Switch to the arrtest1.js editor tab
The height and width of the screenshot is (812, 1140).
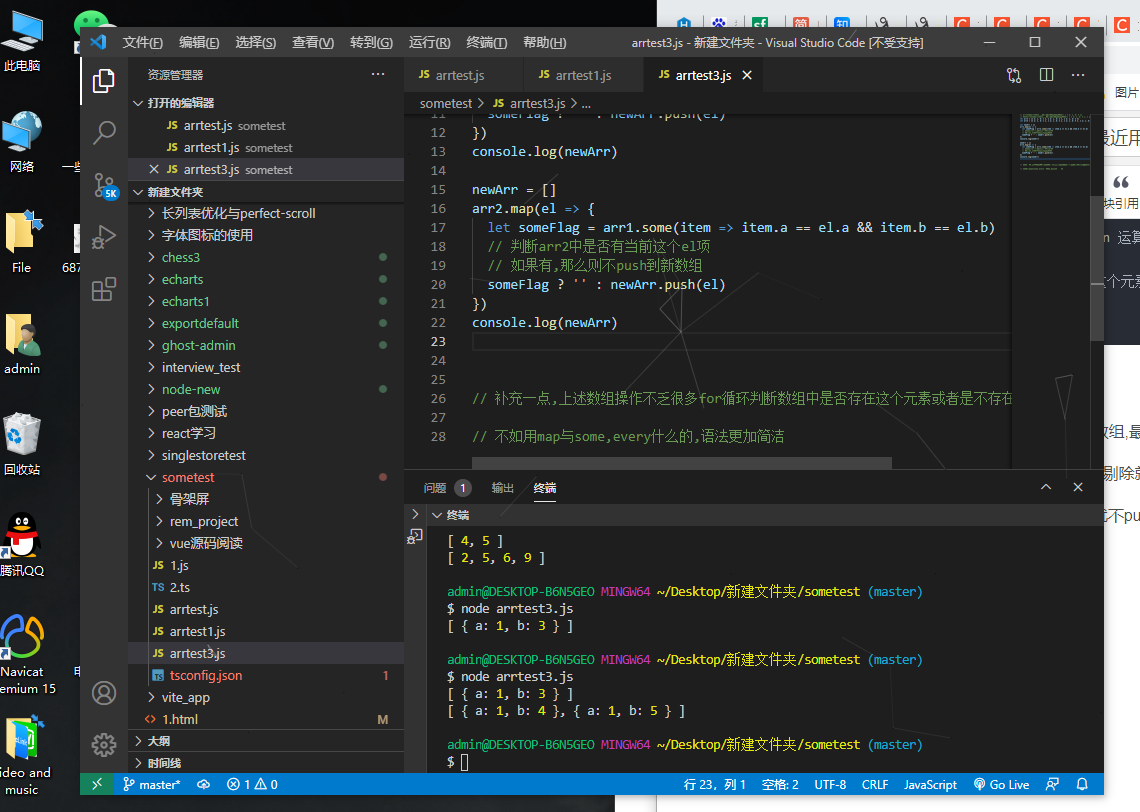pyautogui.click(x=583, y=76)
